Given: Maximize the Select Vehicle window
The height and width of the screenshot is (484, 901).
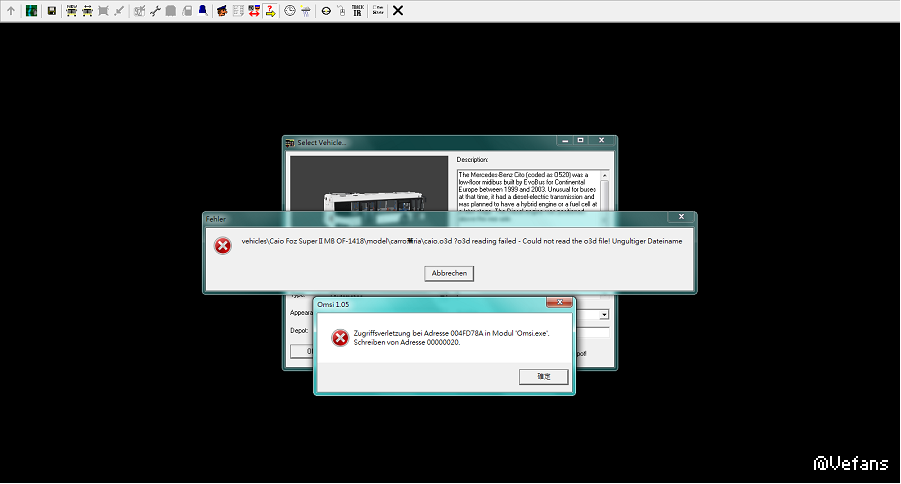Looking at the screenshot, I should [x=580, y=140].
